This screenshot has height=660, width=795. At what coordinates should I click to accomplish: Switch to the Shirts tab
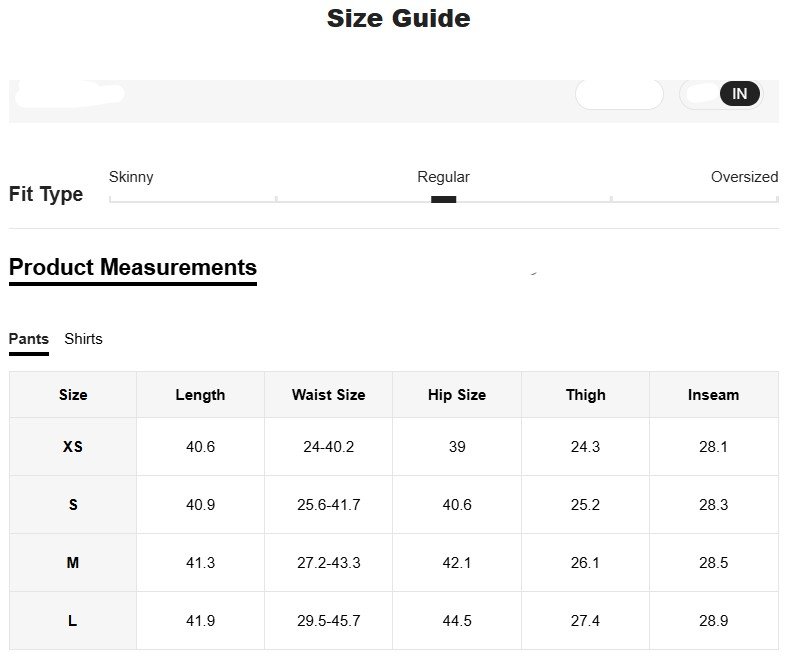click(x=83, y=339)
